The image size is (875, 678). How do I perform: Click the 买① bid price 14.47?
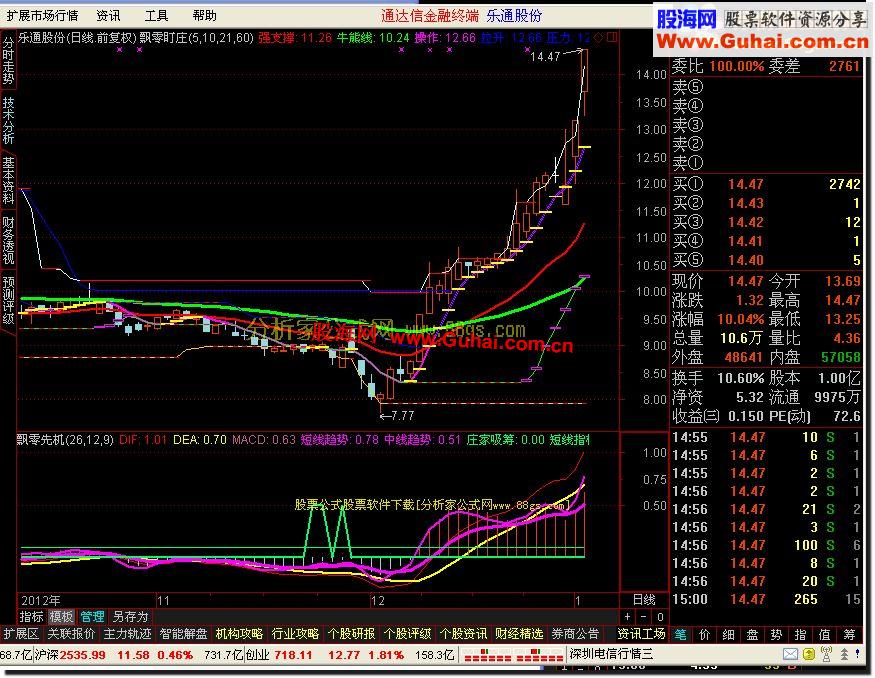coord(746,184)
